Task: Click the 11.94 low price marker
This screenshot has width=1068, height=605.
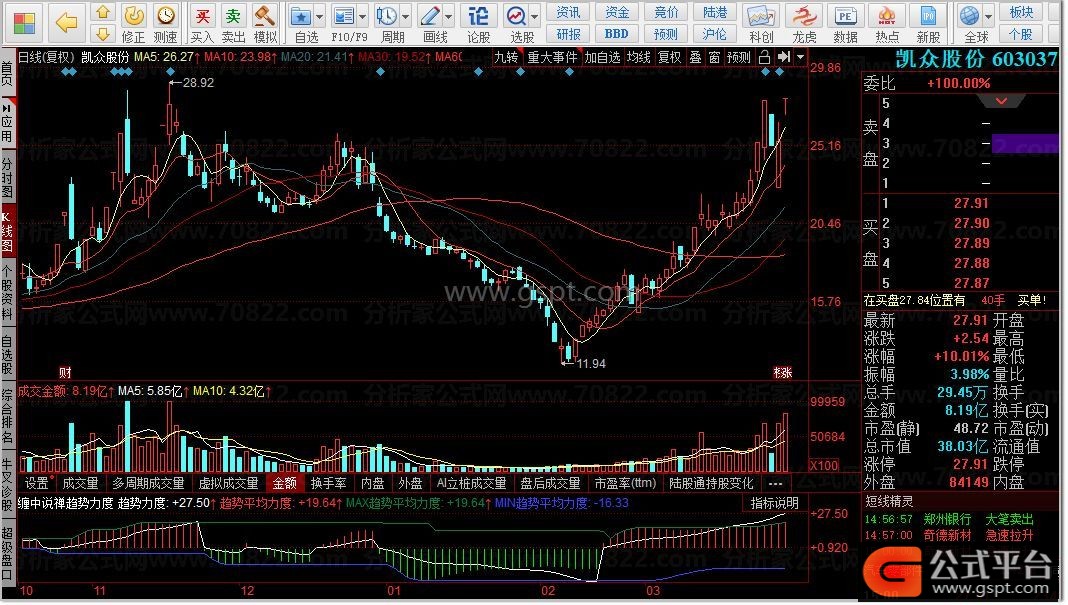Action: pos(590,364)
